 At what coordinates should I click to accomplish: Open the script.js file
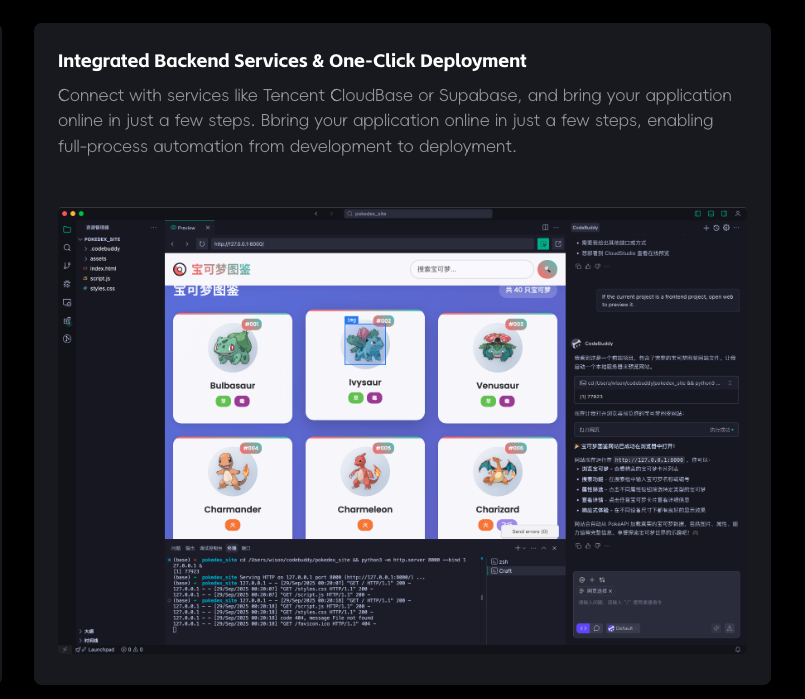pyautogui.click(x=97, y=279)
